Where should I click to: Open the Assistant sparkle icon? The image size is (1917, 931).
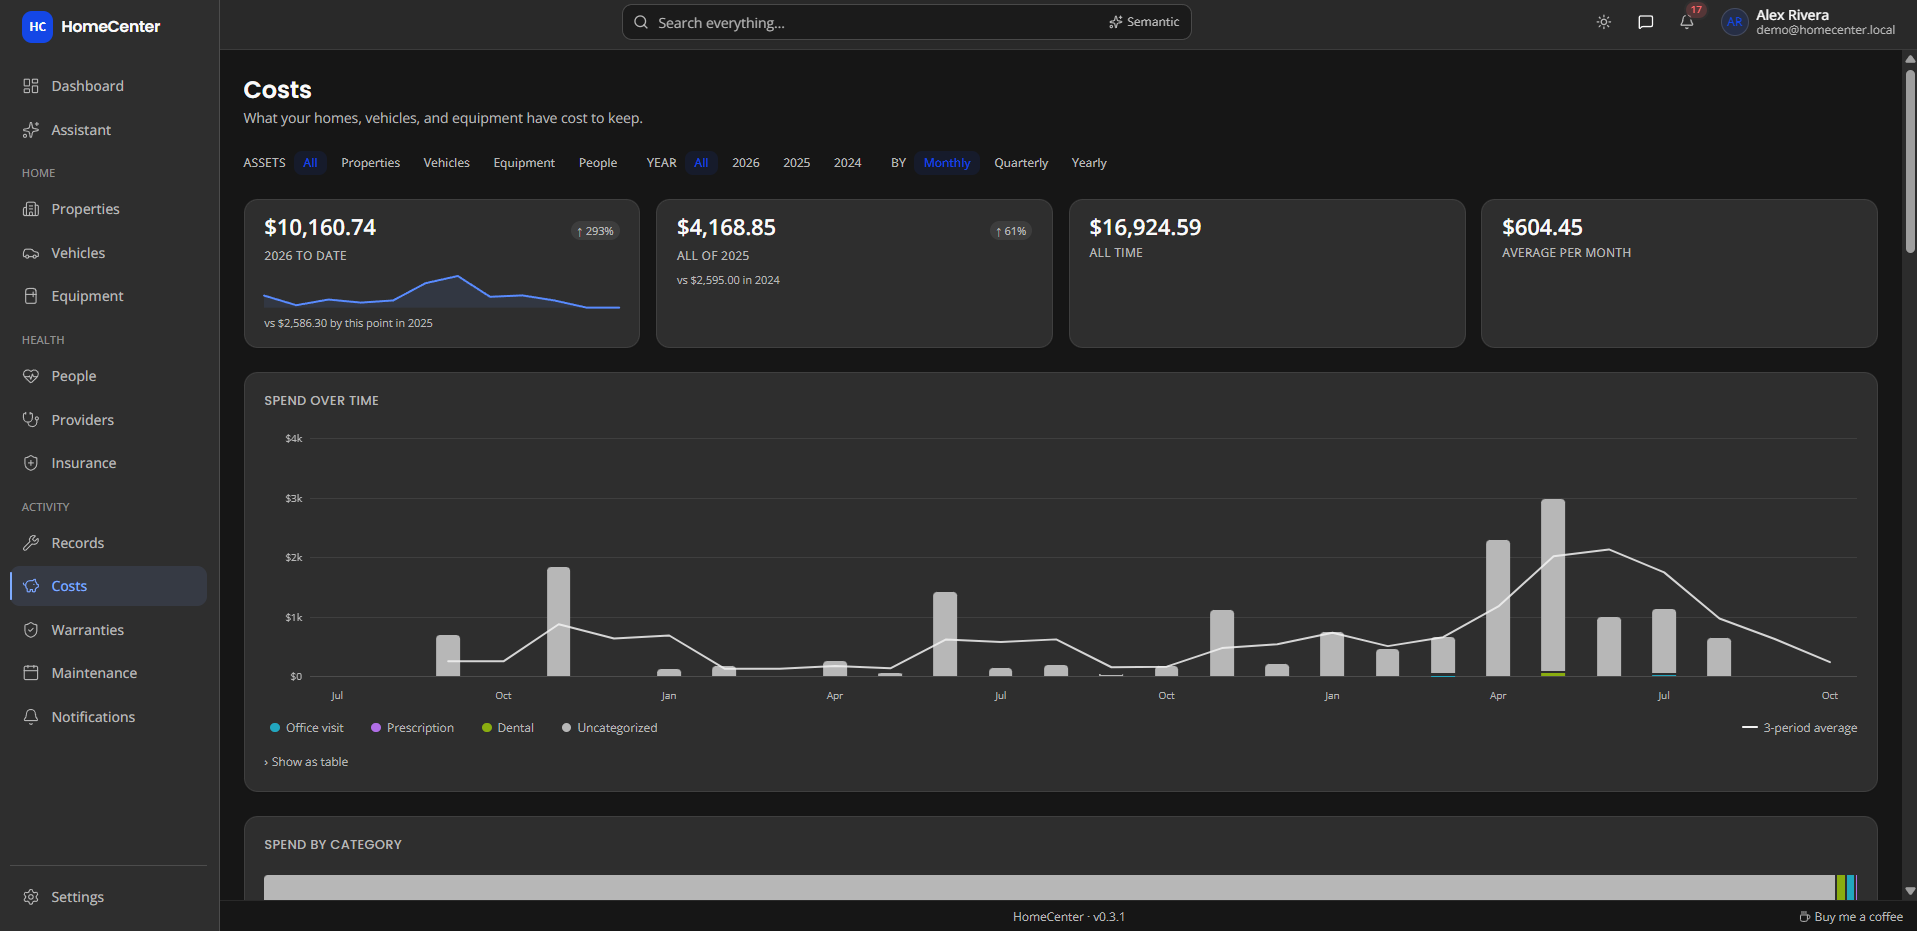tap(31, 130)
